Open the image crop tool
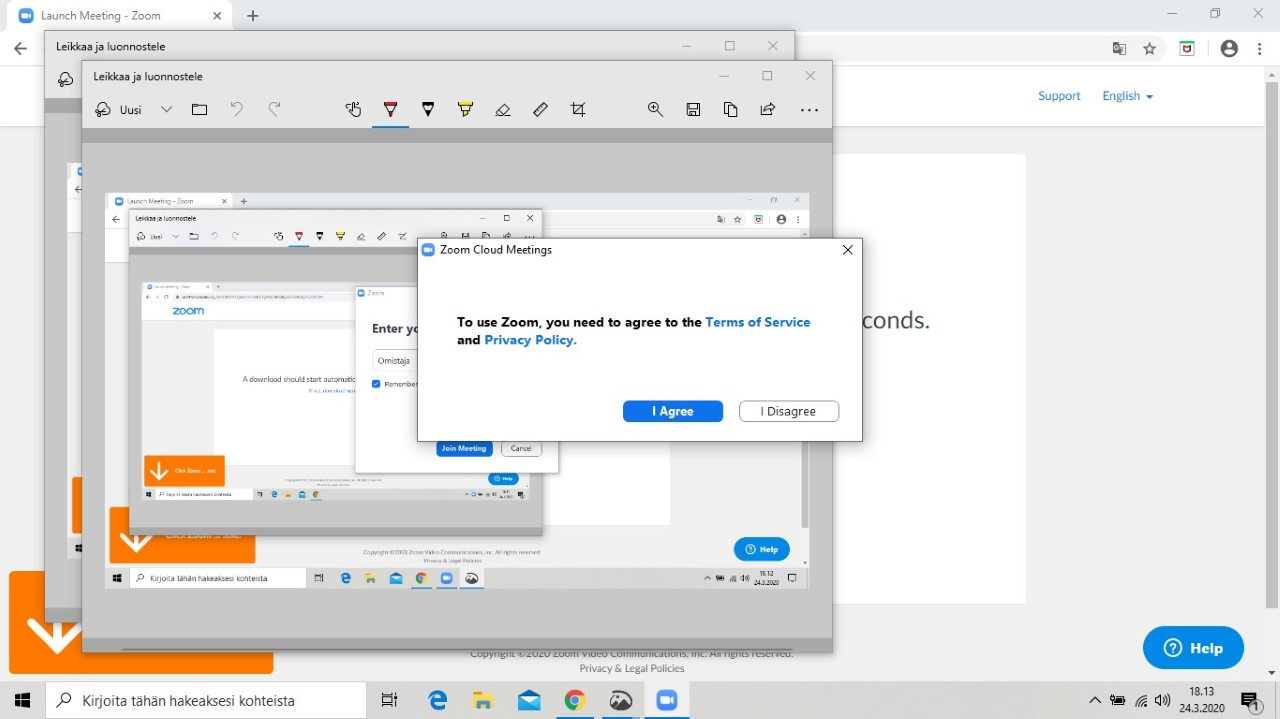1280x719 pixels. pyautogui.click(x=578, y=110)
